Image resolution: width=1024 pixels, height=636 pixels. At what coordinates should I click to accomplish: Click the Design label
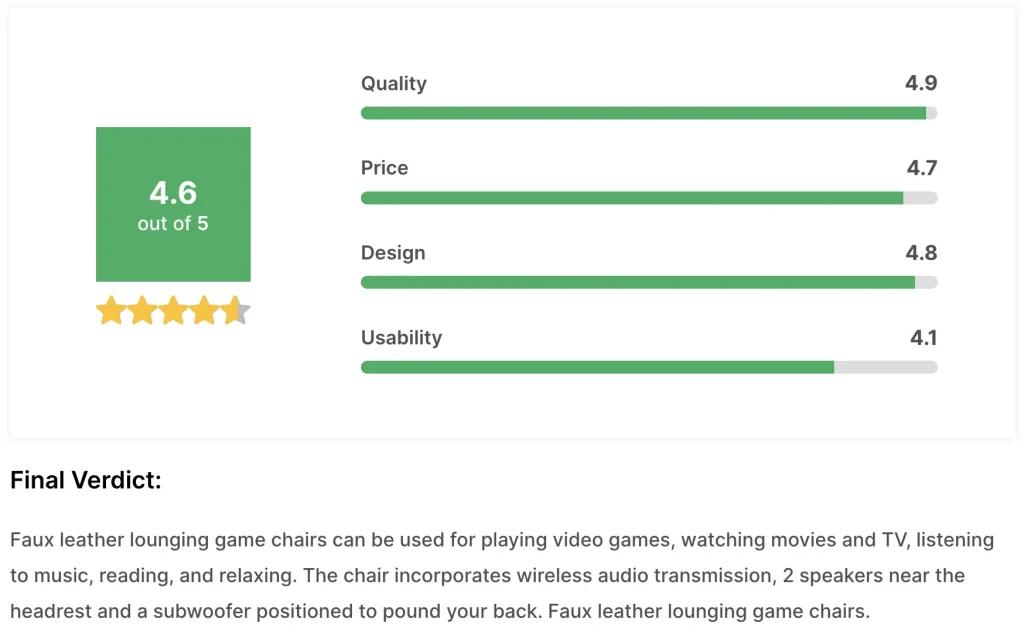click(393, 253)
